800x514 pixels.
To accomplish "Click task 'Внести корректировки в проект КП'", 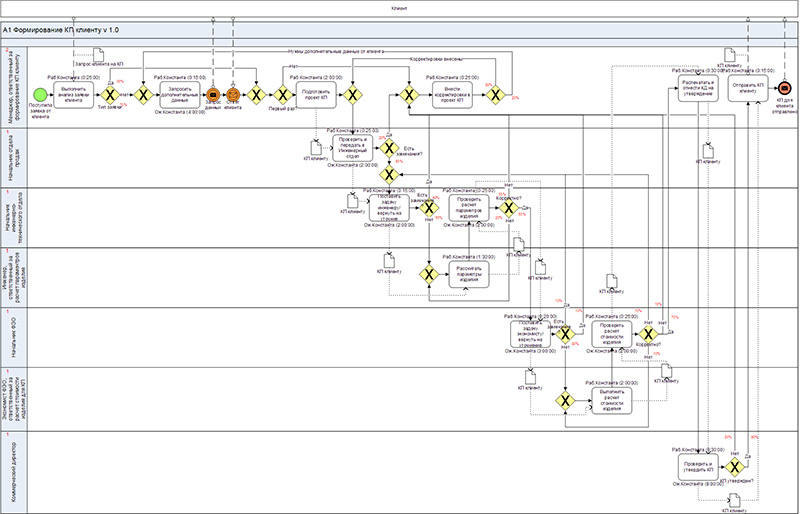I will (x=453, y=95).
